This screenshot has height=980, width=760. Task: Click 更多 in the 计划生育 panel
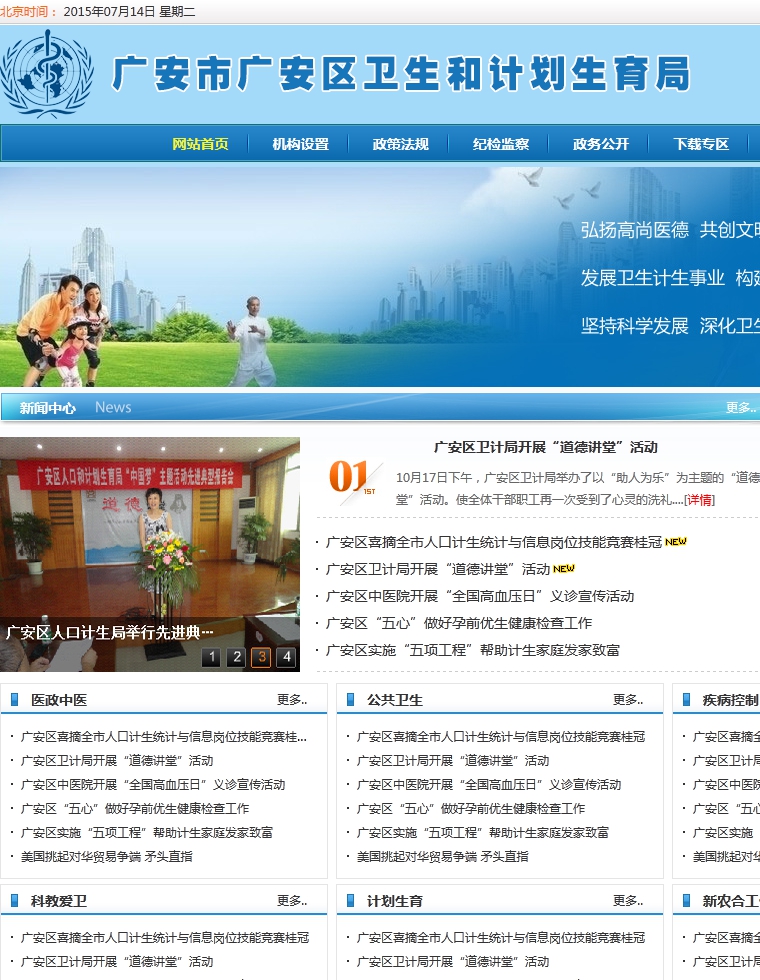(628, 901)
